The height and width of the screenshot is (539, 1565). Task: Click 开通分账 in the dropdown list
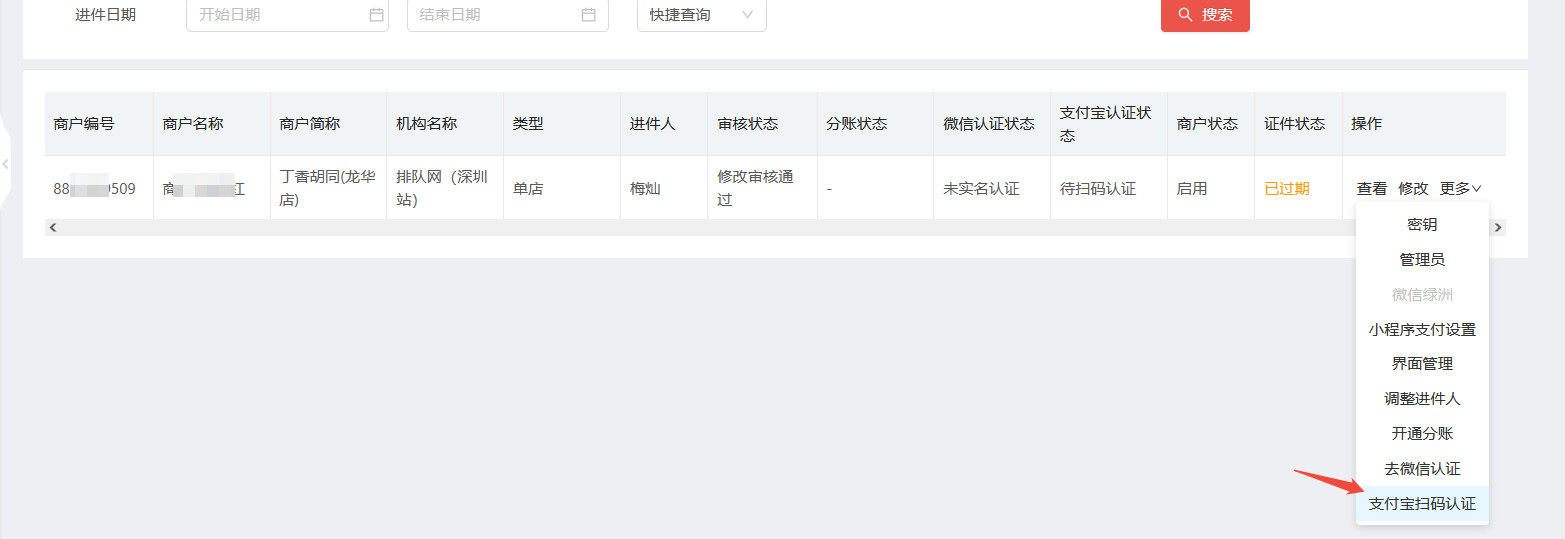[1422, 434]
